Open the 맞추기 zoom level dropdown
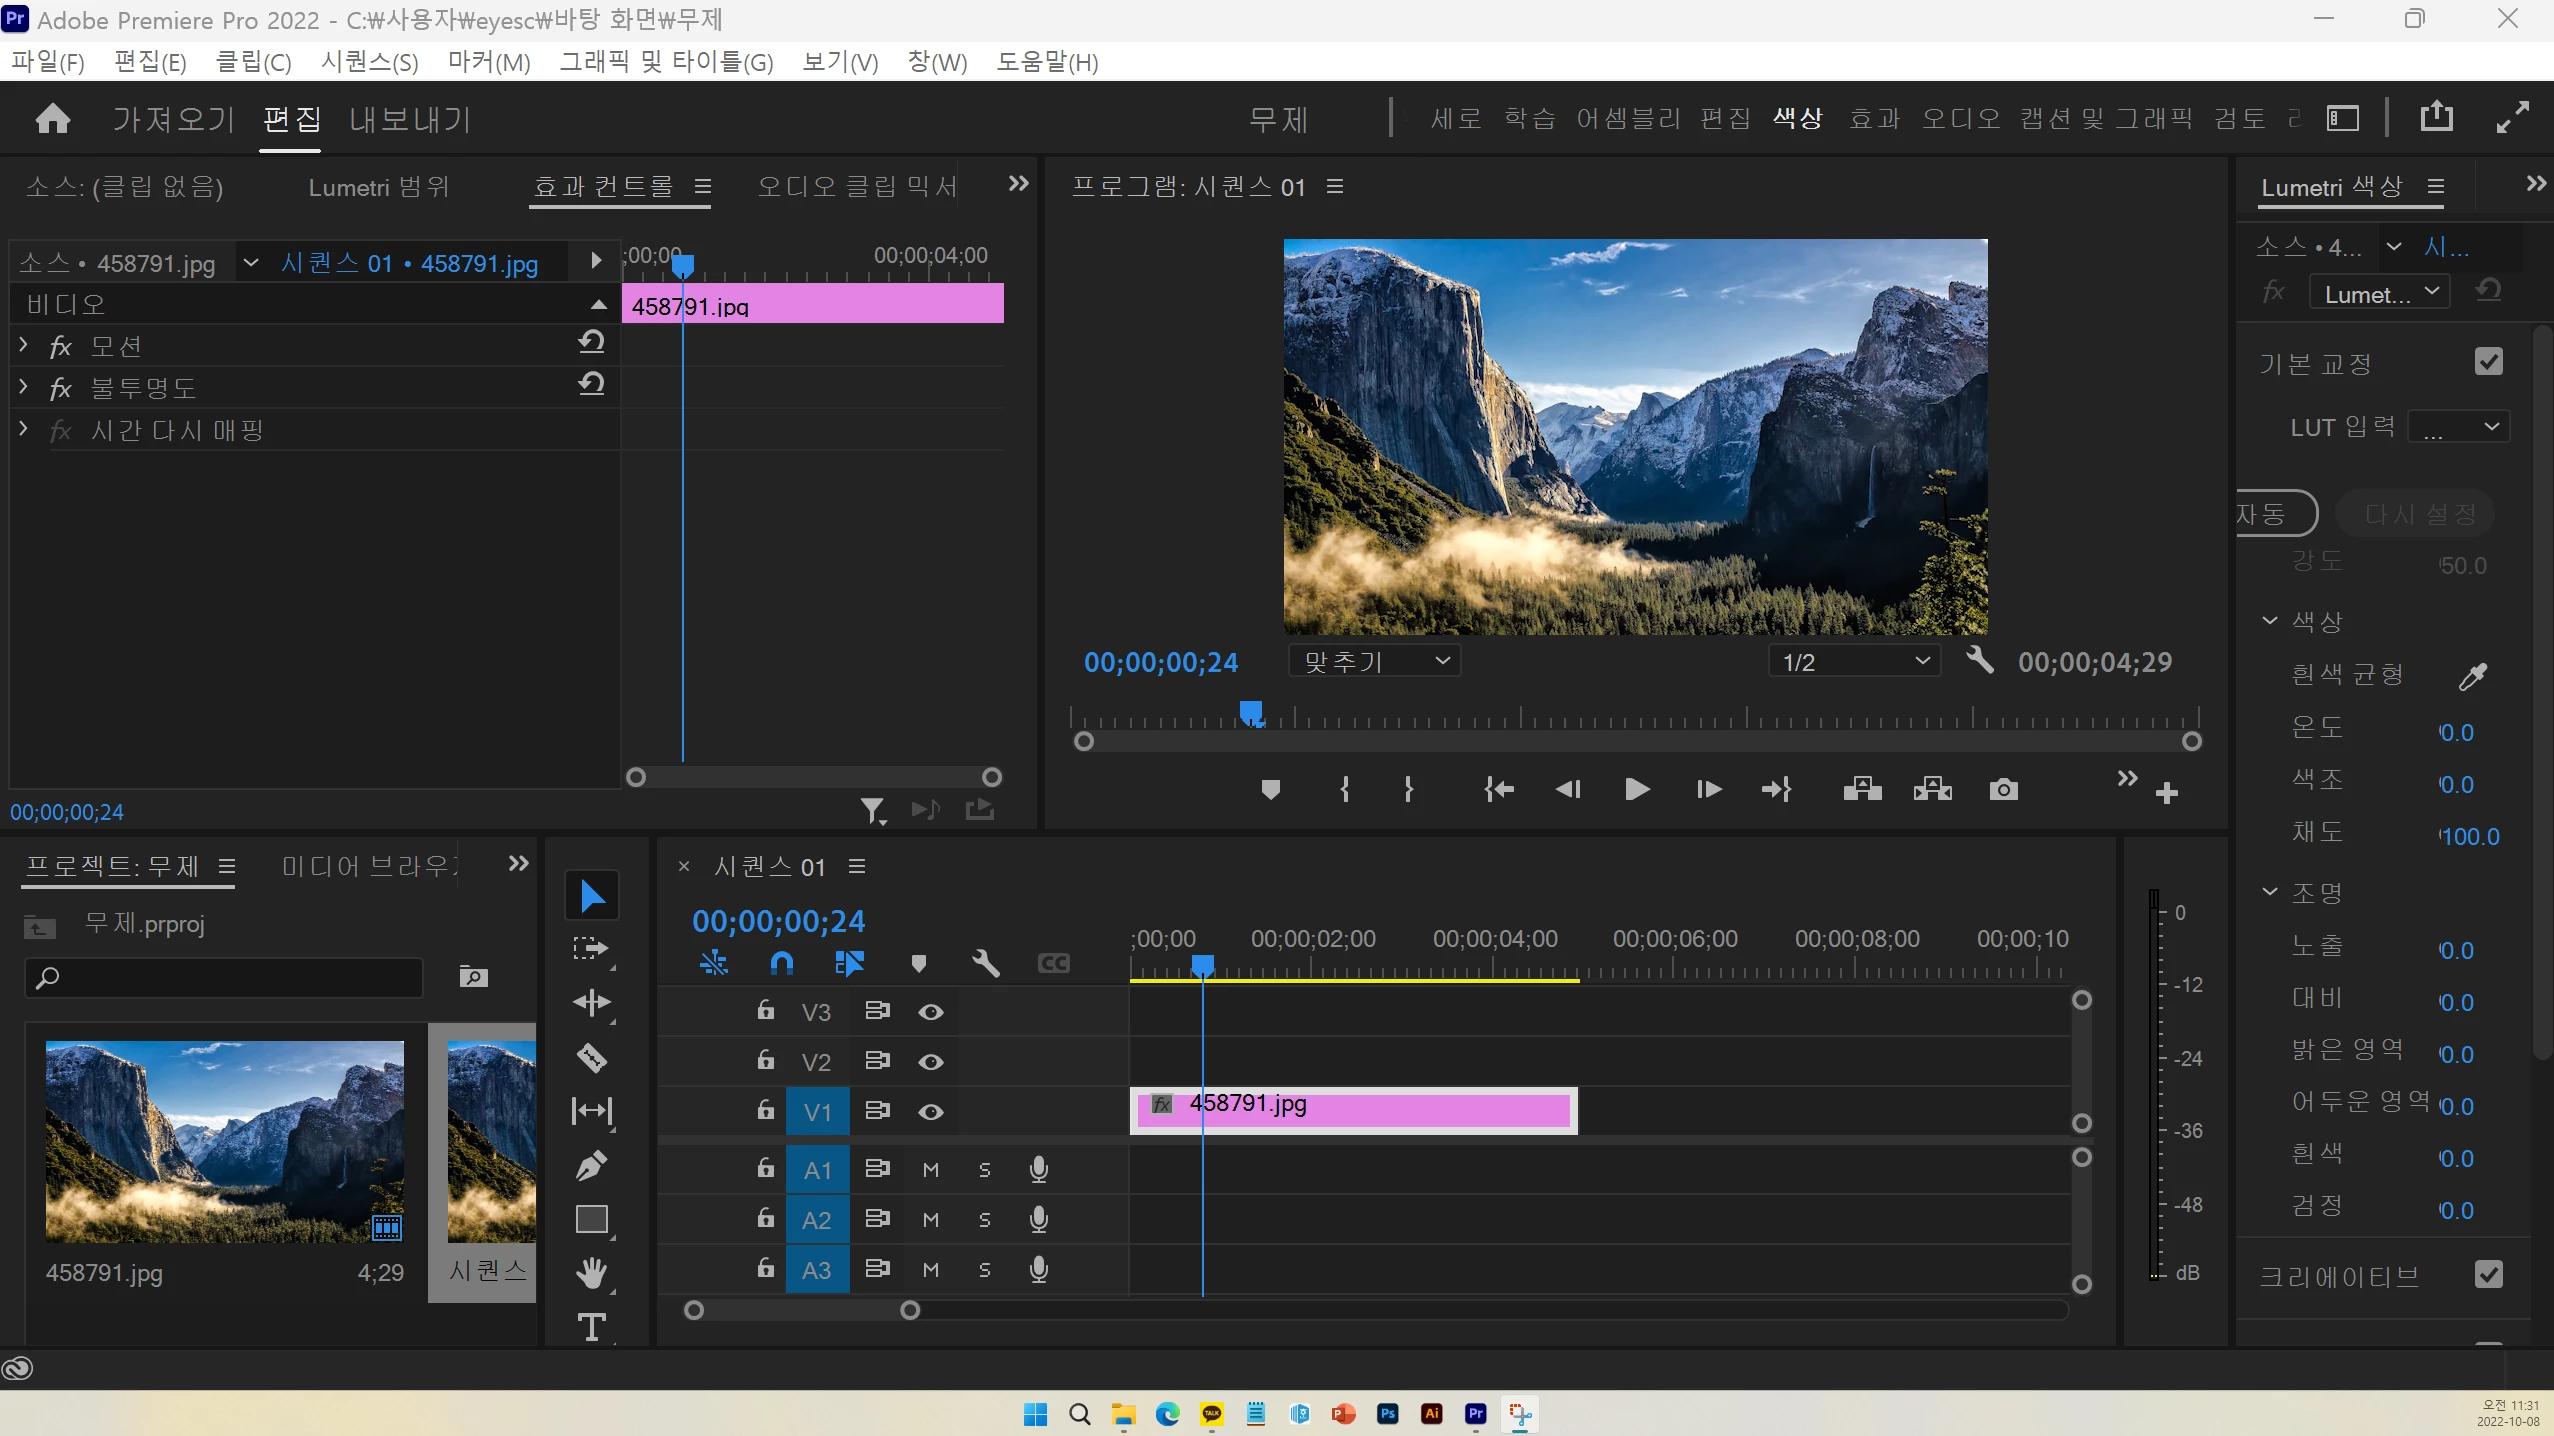Screen dimensions: 2554x1436 (1374, 661)
